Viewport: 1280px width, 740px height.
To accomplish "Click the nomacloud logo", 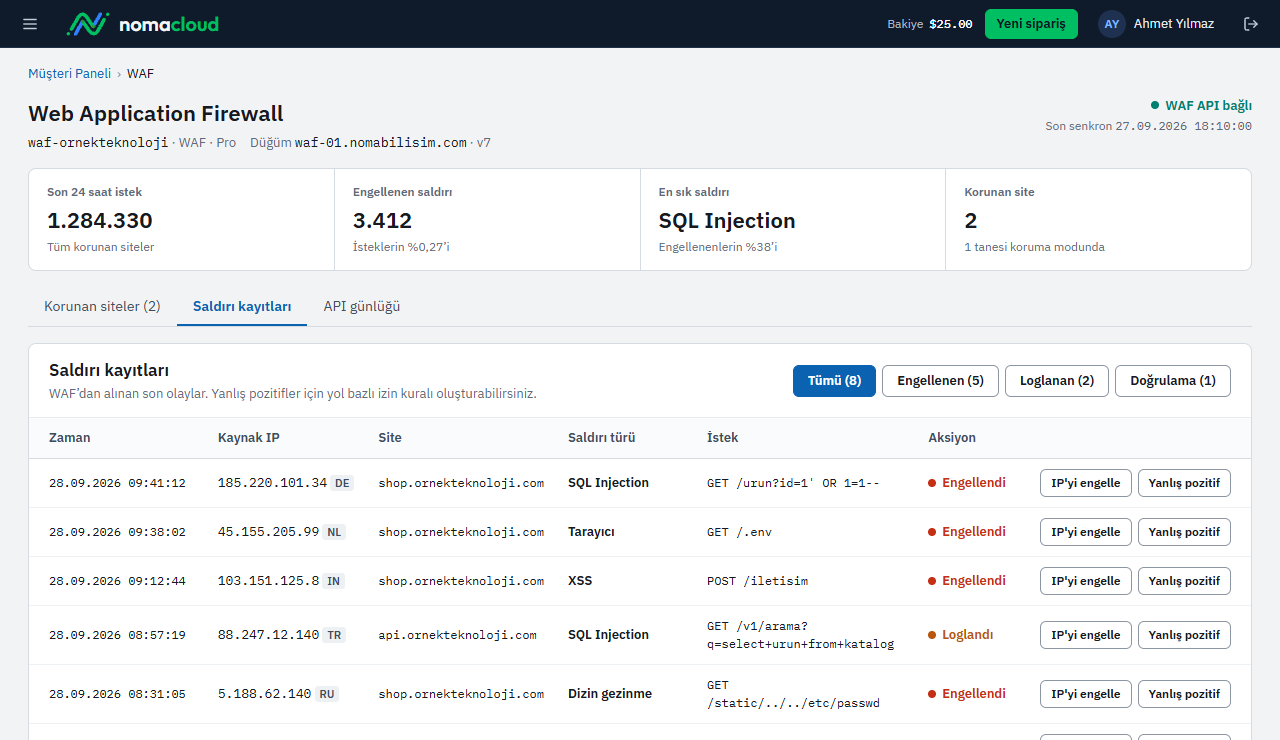I will pos(142,24).
